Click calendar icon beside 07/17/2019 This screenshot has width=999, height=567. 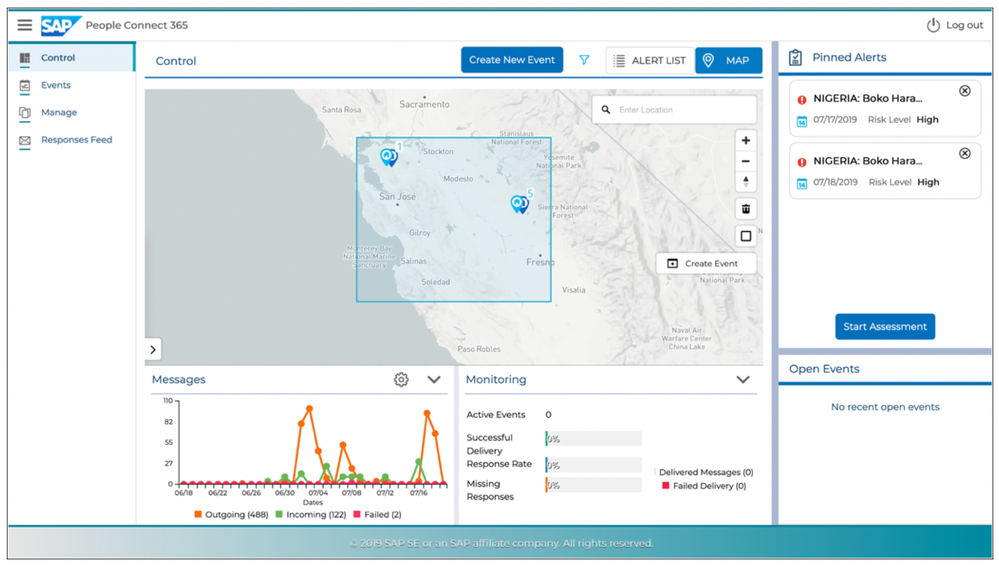[x=801, y=121]
